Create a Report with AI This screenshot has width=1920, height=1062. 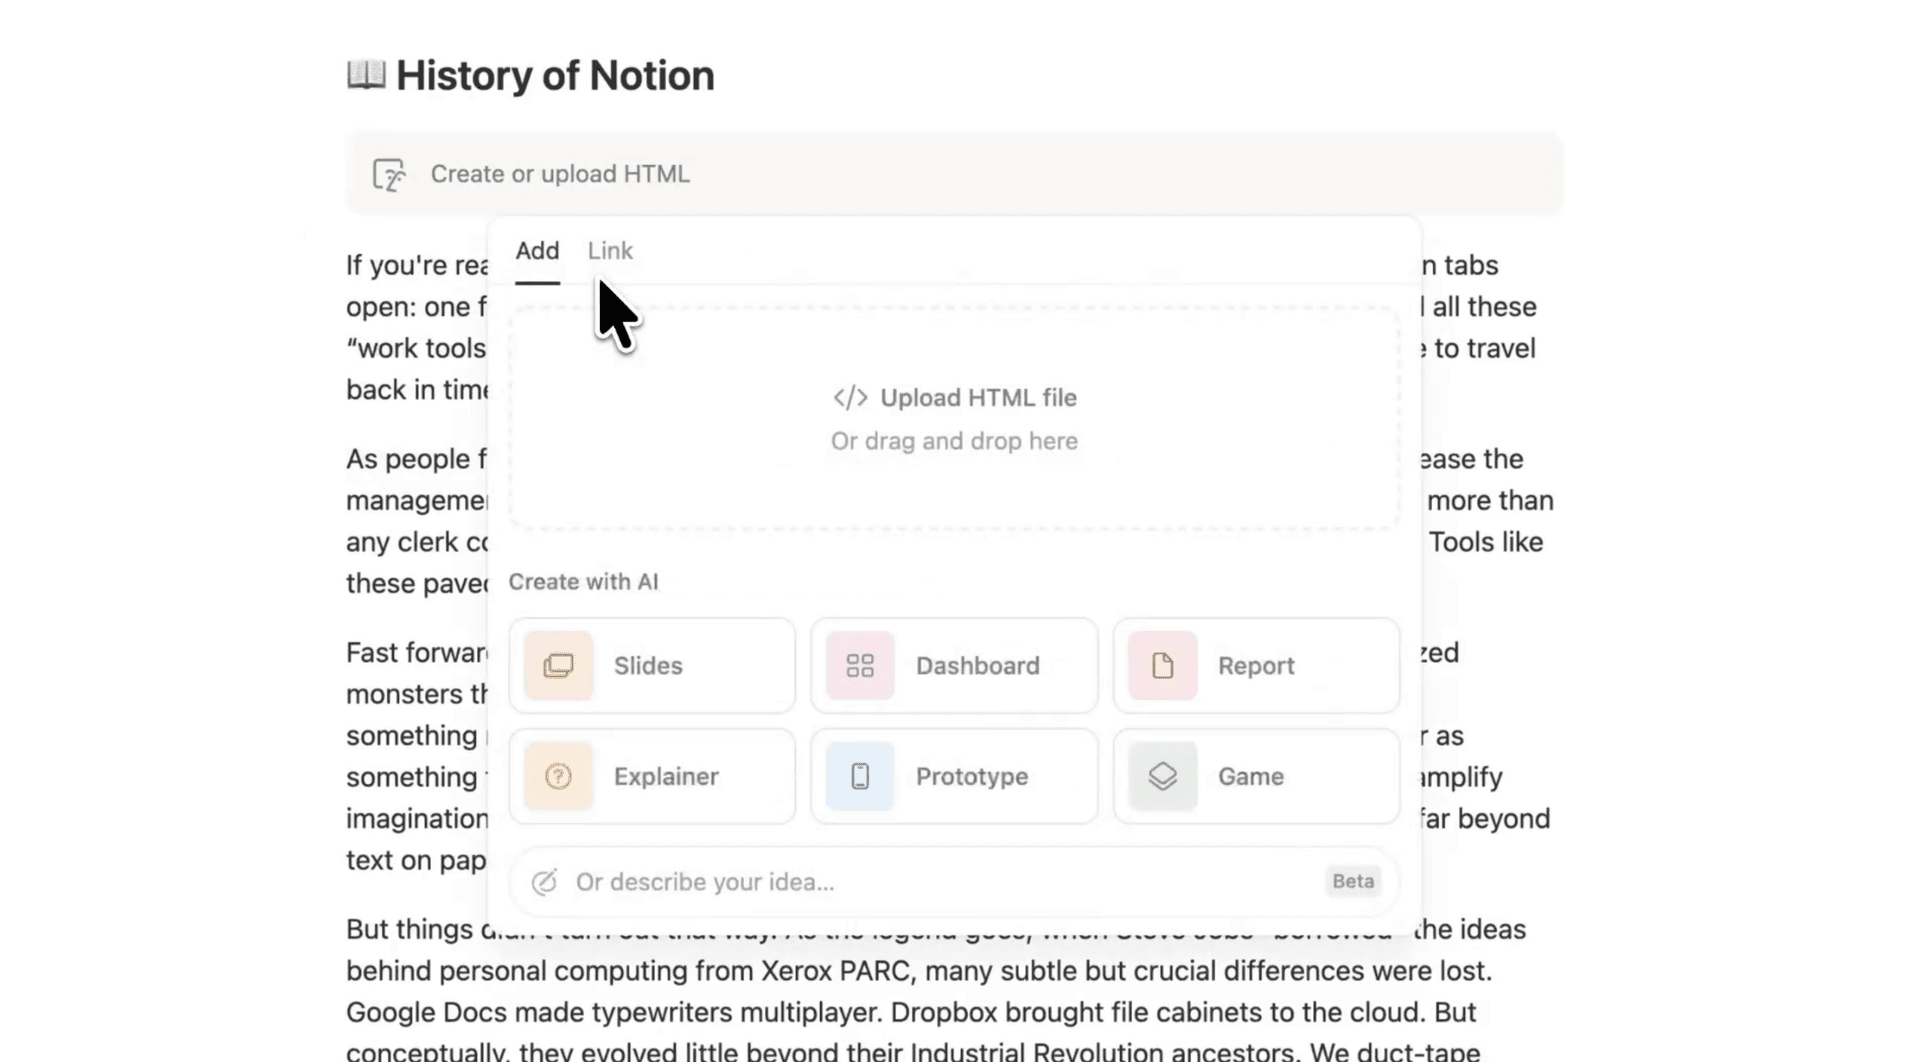(x=1256, y=666)
